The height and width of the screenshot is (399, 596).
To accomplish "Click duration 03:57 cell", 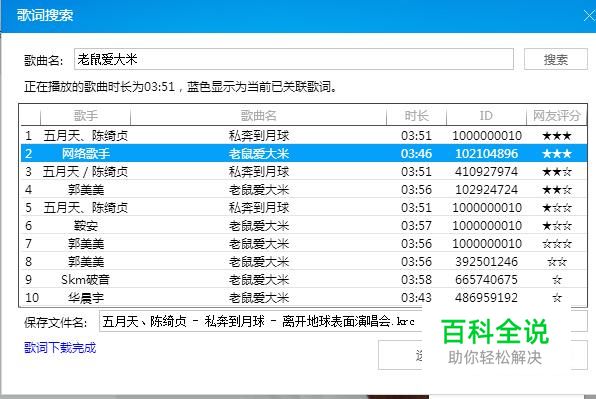I will [416, 226].
